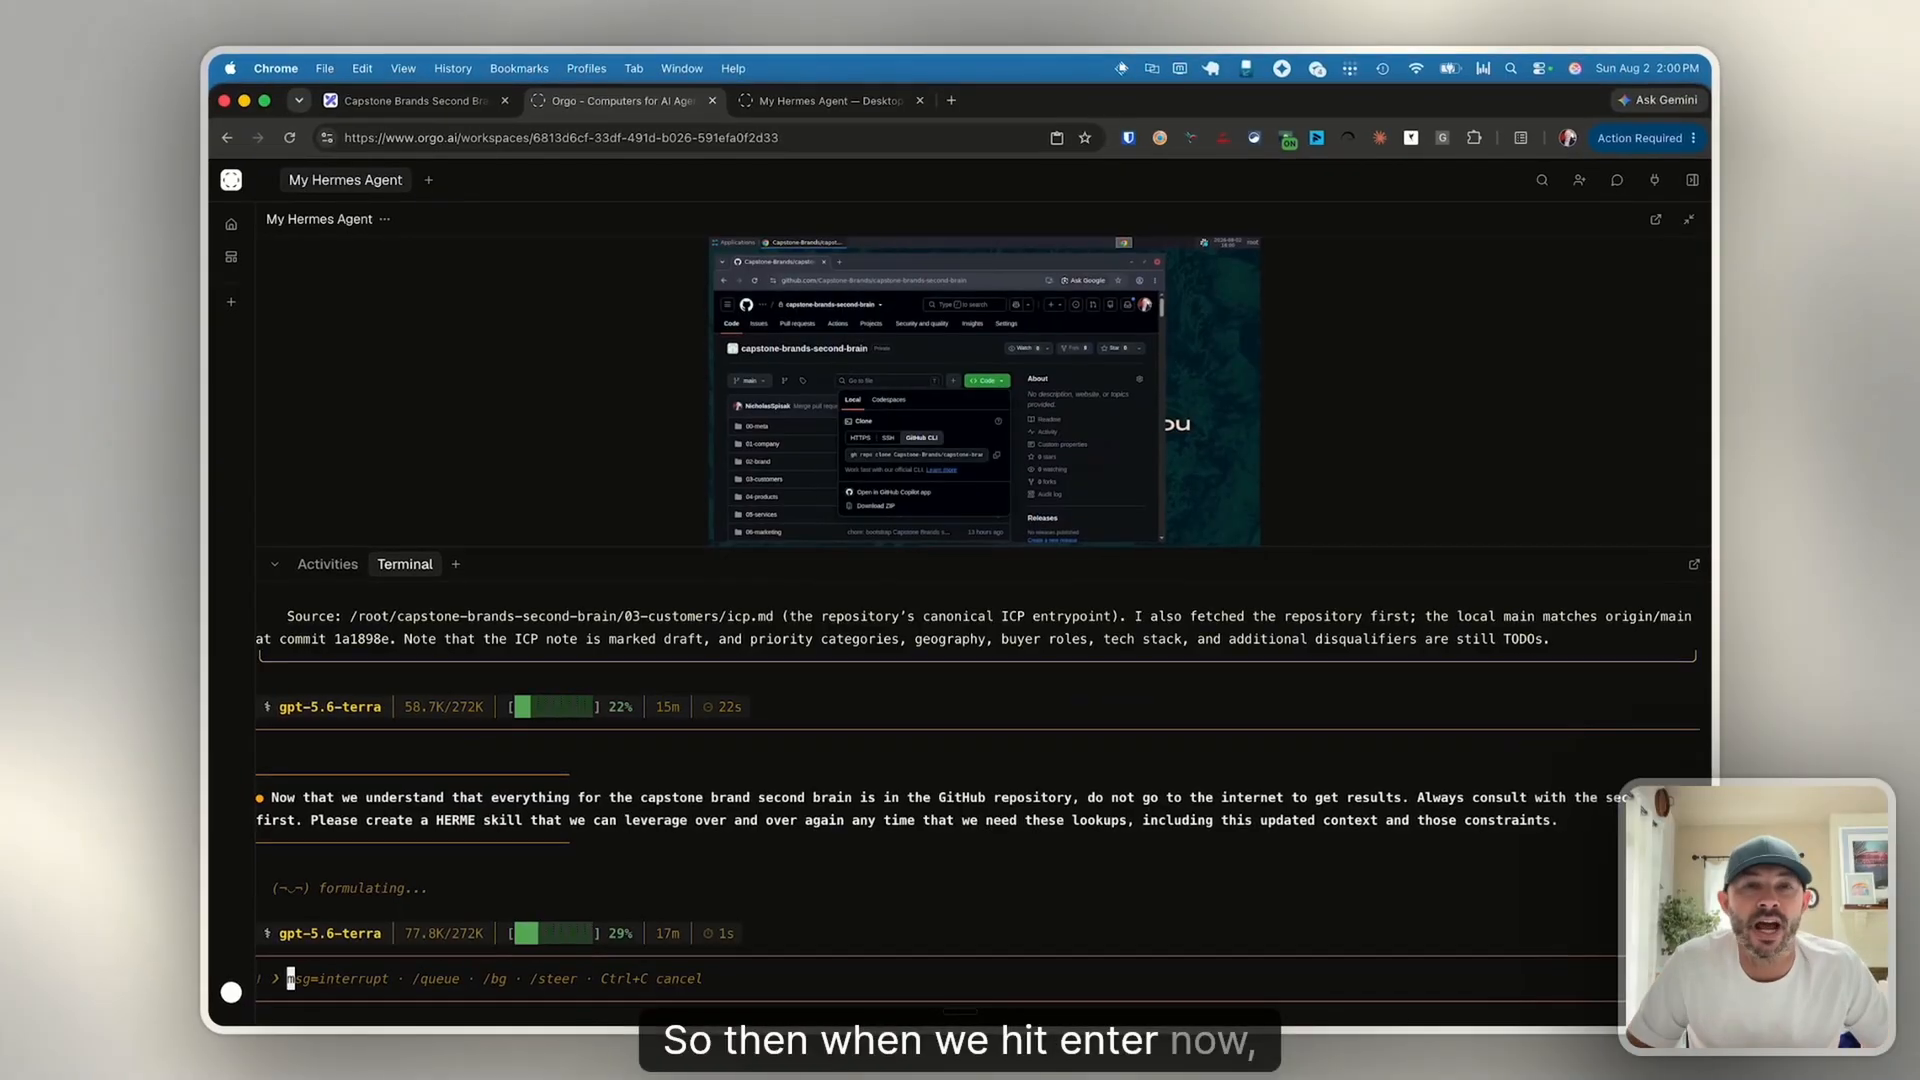
Task: Open My Hermes Agent options ellipsis
Action: point(385,219)
